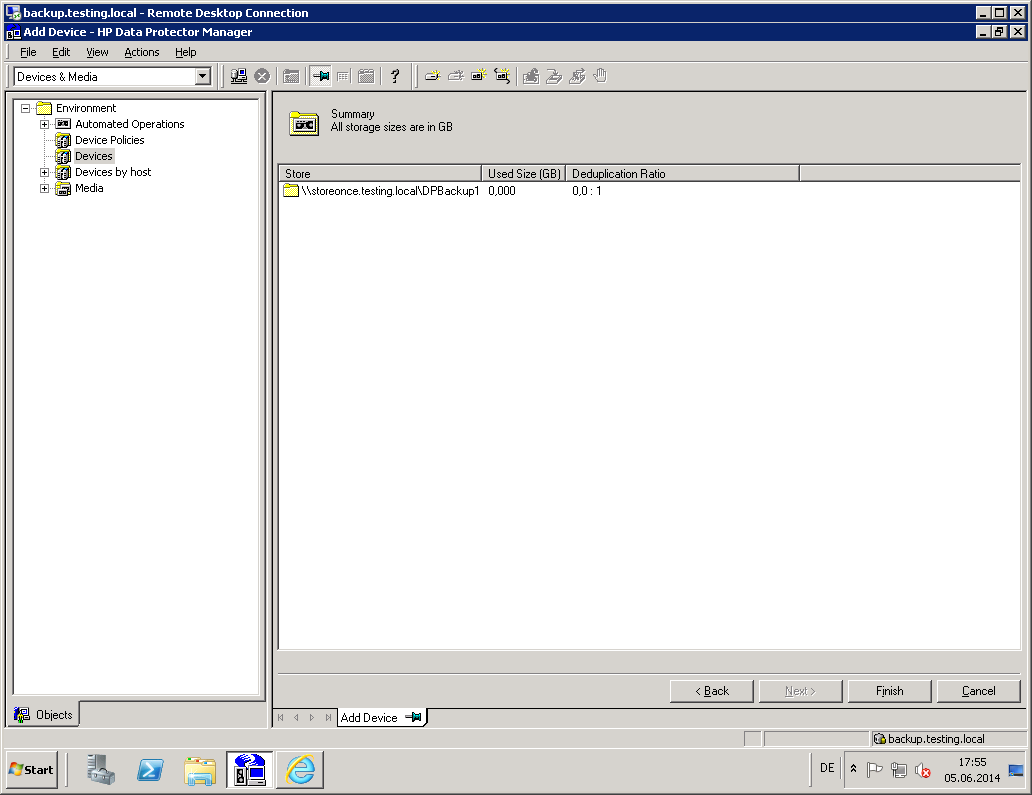1032x795 pixels.
Task: Select the Media tree item
Action: coord(89,188)
